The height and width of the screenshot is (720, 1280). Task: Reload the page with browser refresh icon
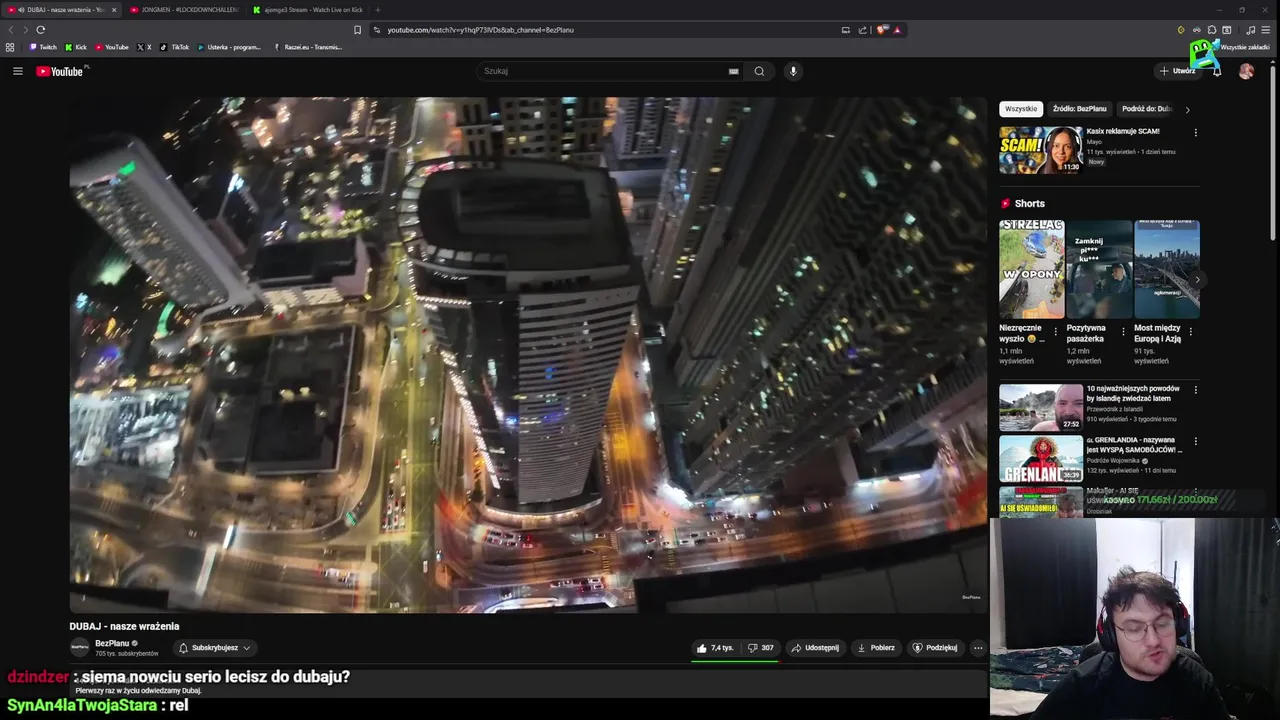[x=40, y=30]
